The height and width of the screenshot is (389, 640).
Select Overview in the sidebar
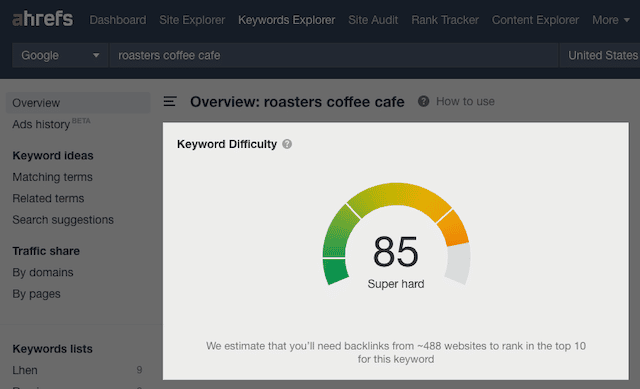[78, 103]
